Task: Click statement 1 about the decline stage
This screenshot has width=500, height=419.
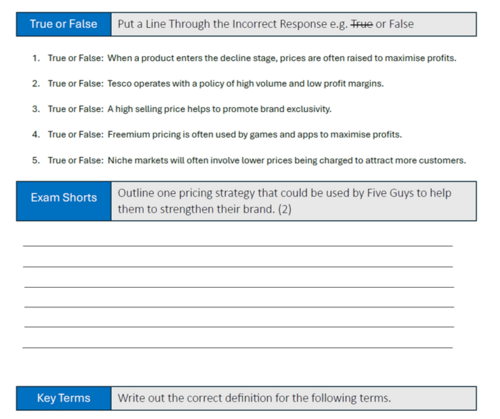Action: click(282, 58)
